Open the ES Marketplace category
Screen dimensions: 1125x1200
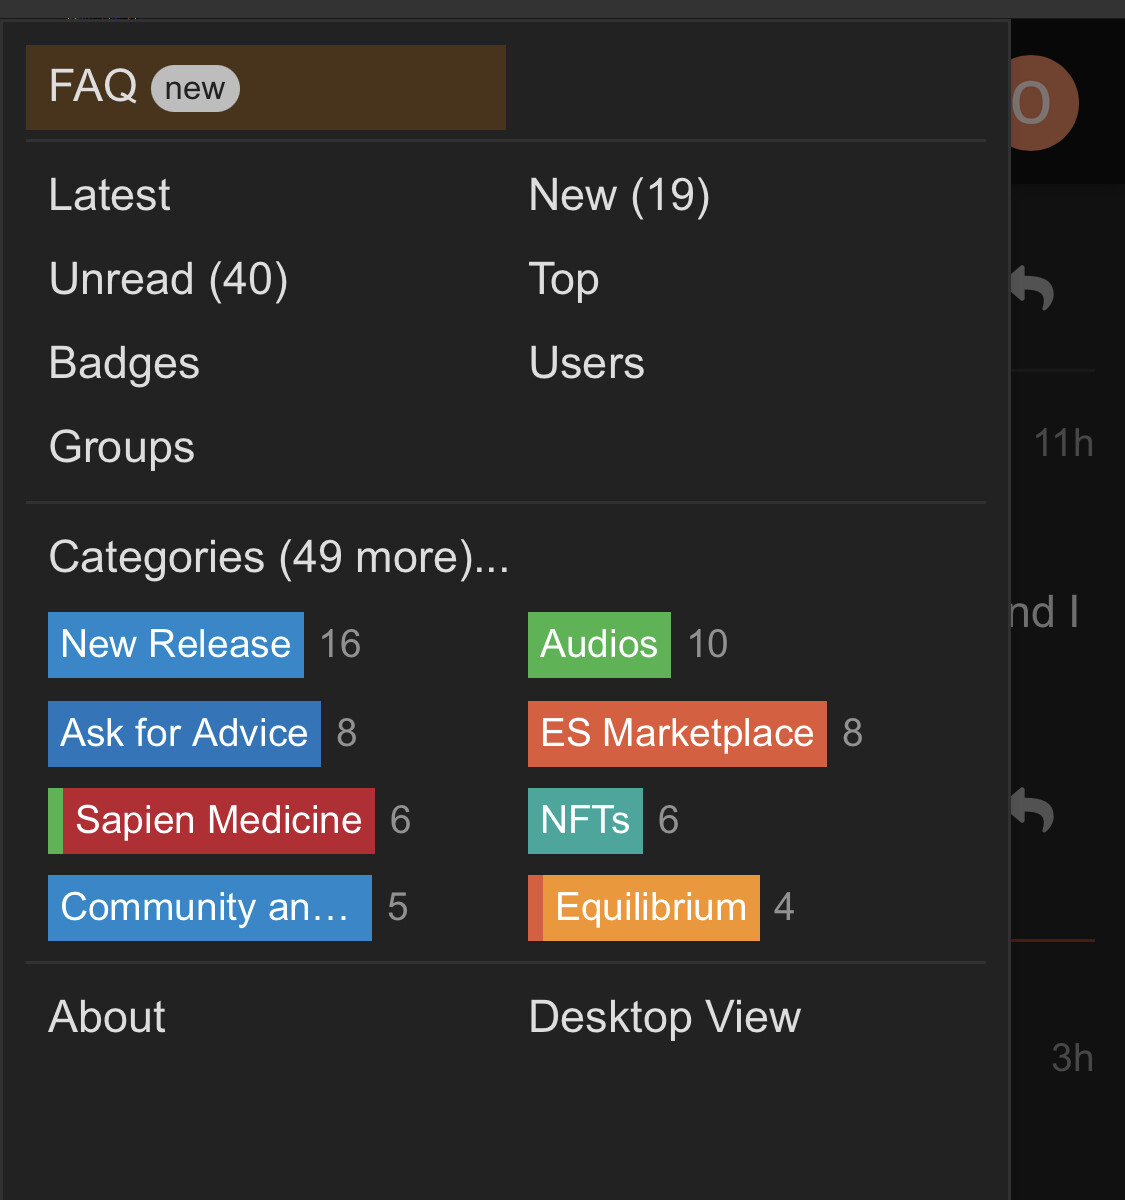677,734
